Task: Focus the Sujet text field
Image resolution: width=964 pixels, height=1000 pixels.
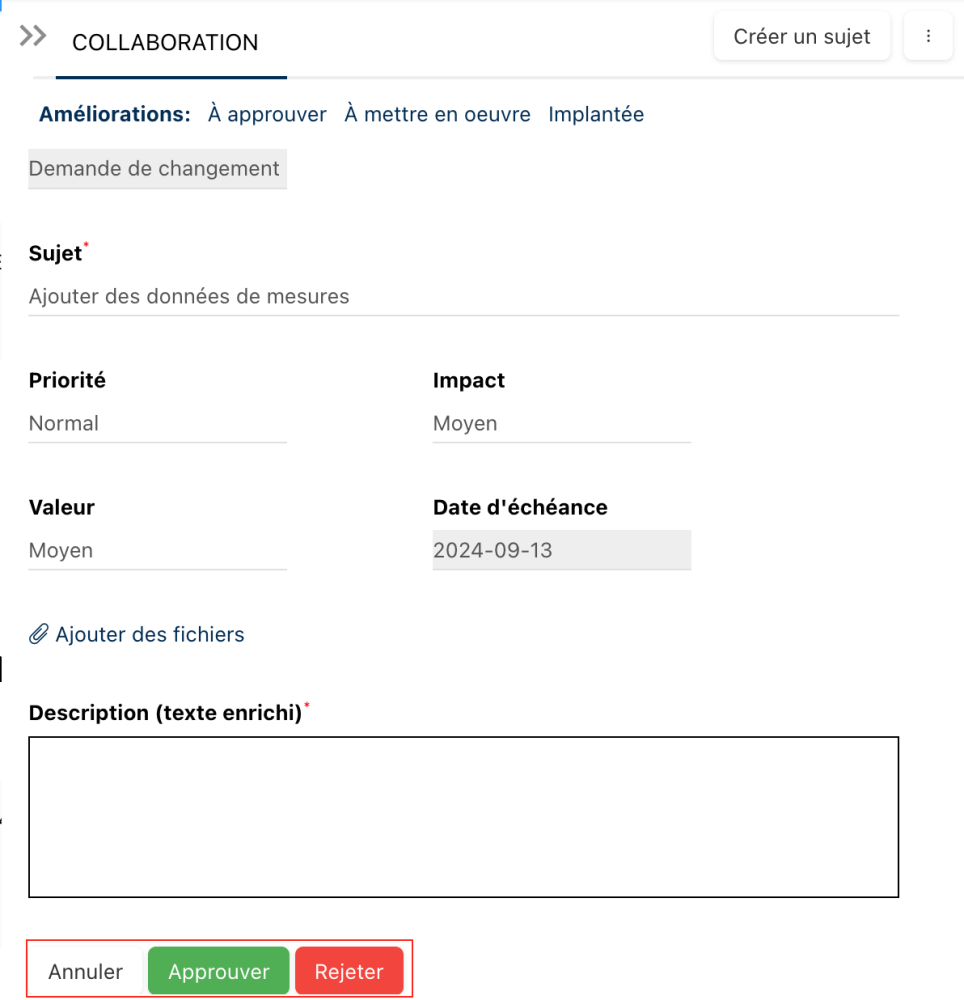Action: click(x=463, y=297)
